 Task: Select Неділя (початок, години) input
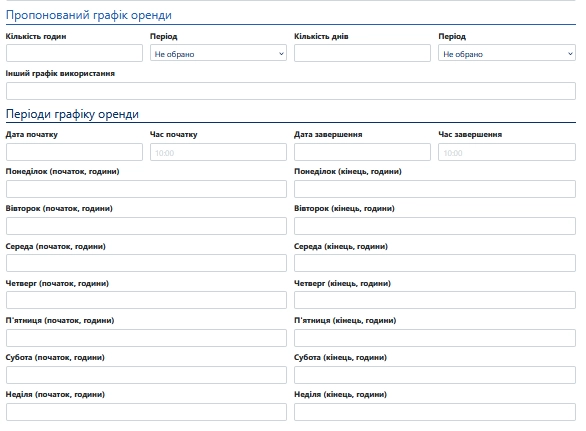(x=146, y=412)
